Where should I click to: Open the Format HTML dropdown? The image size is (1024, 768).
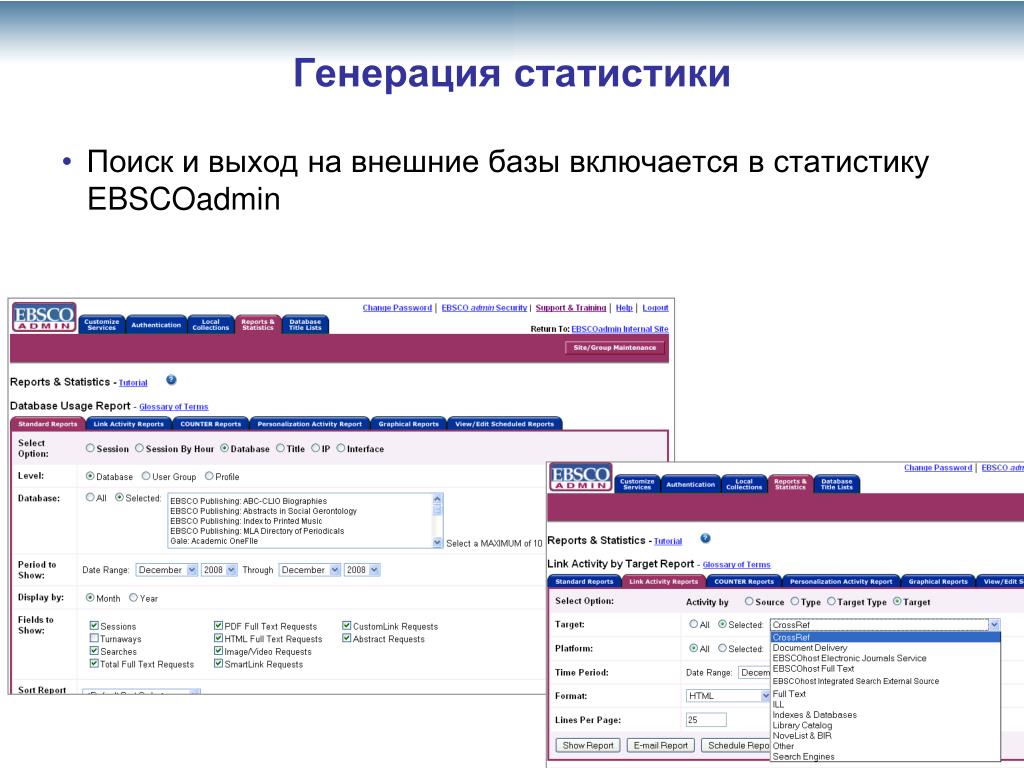click(728, 696)
